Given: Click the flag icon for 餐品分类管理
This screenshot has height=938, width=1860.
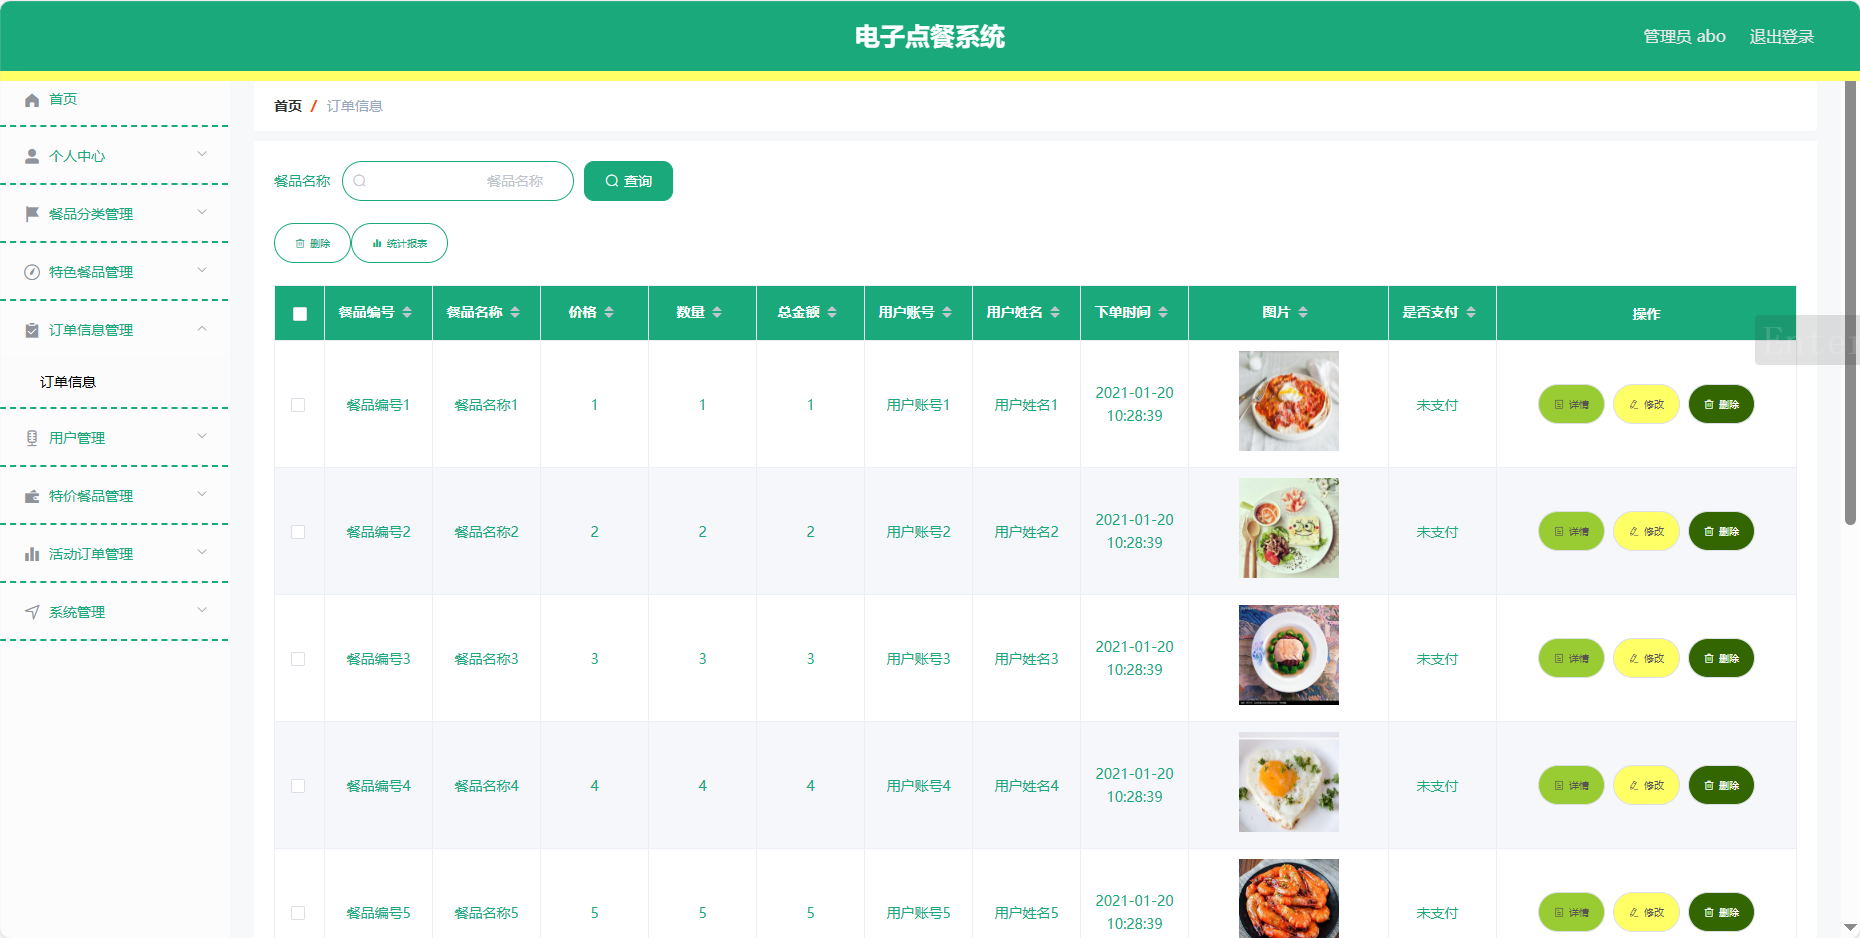Looking at the screenshot, I should [x=32, y=214].
